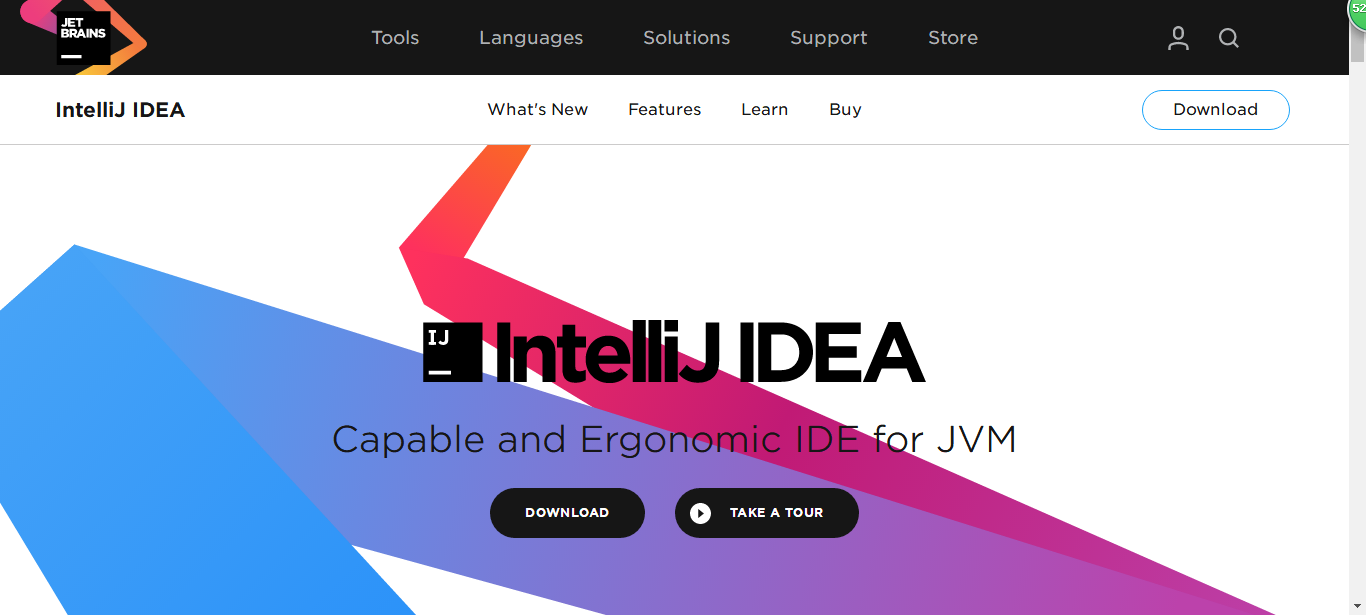Open the user account icon
Screen dimensions: 1366x615
pyautogui.click(x=1179, y=38)
